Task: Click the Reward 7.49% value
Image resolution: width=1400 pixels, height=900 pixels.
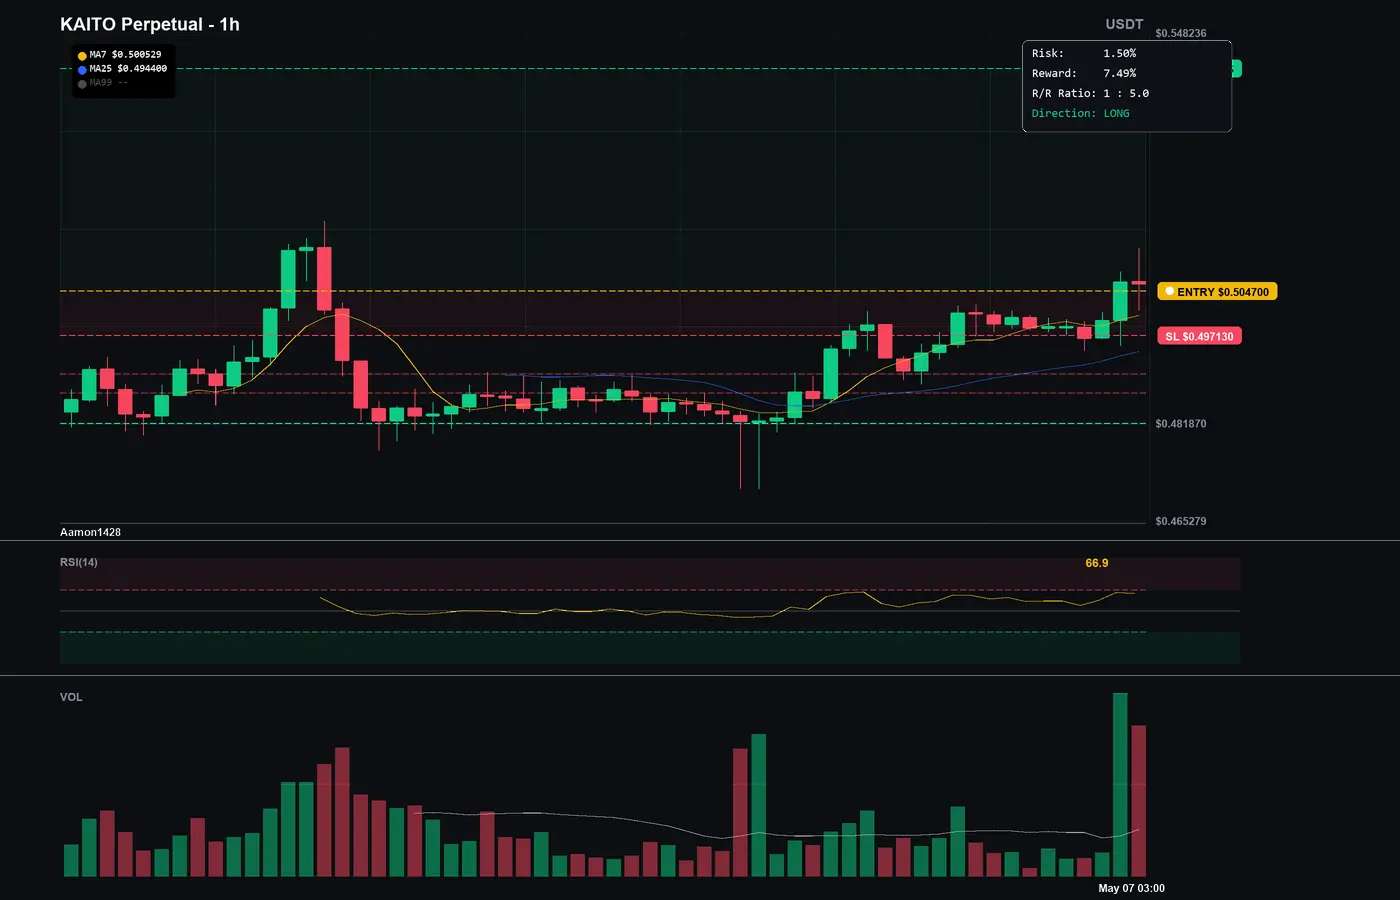Action: (x=1120, y=73)
